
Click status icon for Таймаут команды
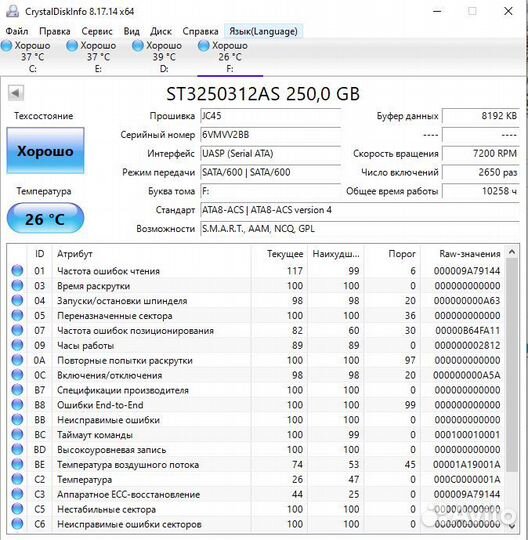click(x=17, y=435)
